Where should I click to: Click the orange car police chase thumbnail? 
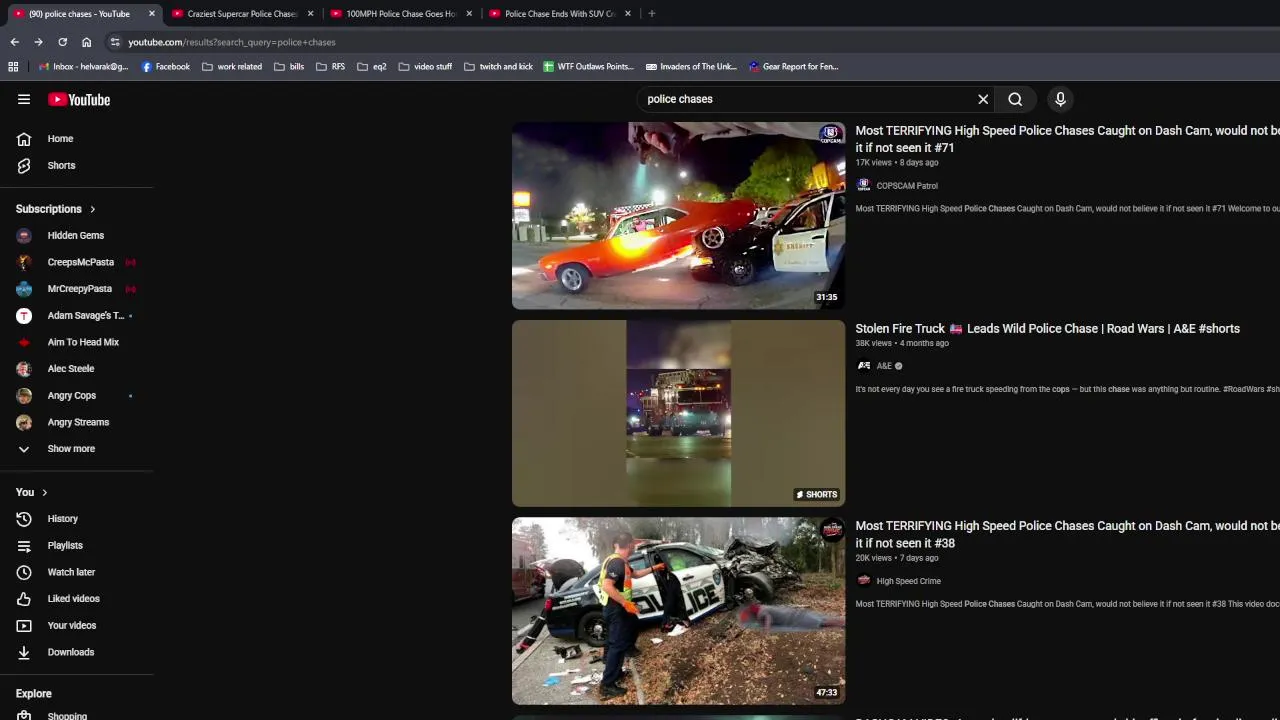coord(678,216)
